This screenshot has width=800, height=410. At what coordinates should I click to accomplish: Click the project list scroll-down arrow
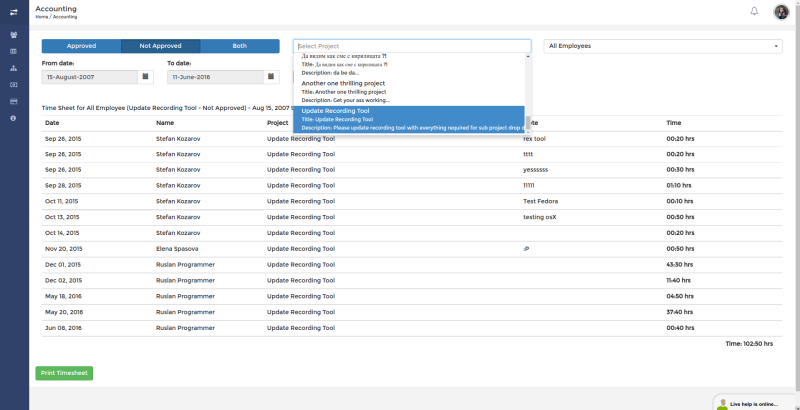point(528,132)
